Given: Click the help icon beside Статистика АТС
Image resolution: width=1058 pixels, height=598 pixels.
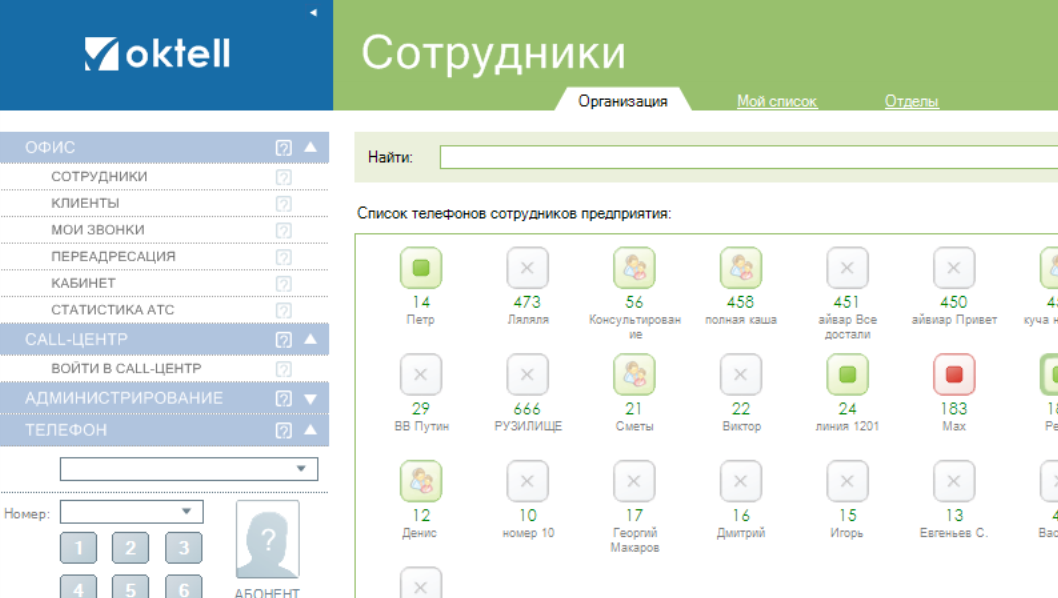Looking at the screenshot, I should click(x=283, y=311).
